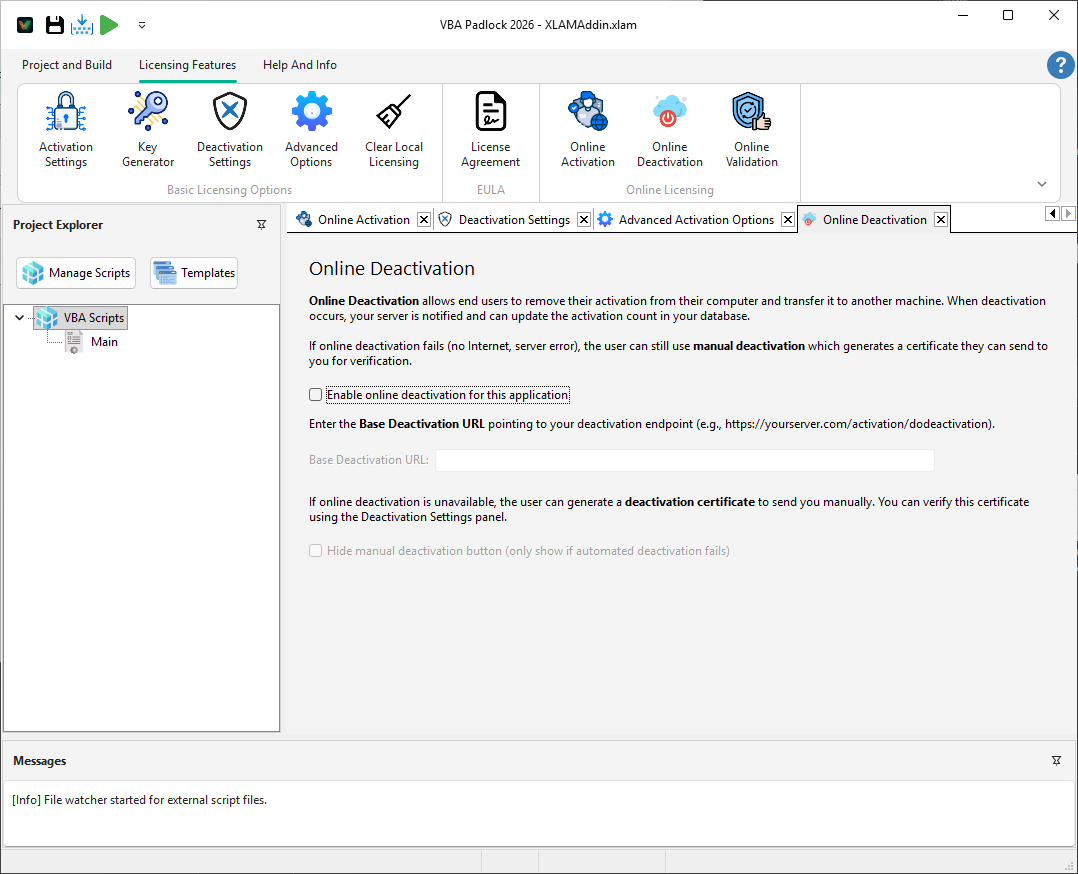This screenshot has width=1078, height=874.
Task: Open the License Agreement editor
Action: tap(490, 128)
